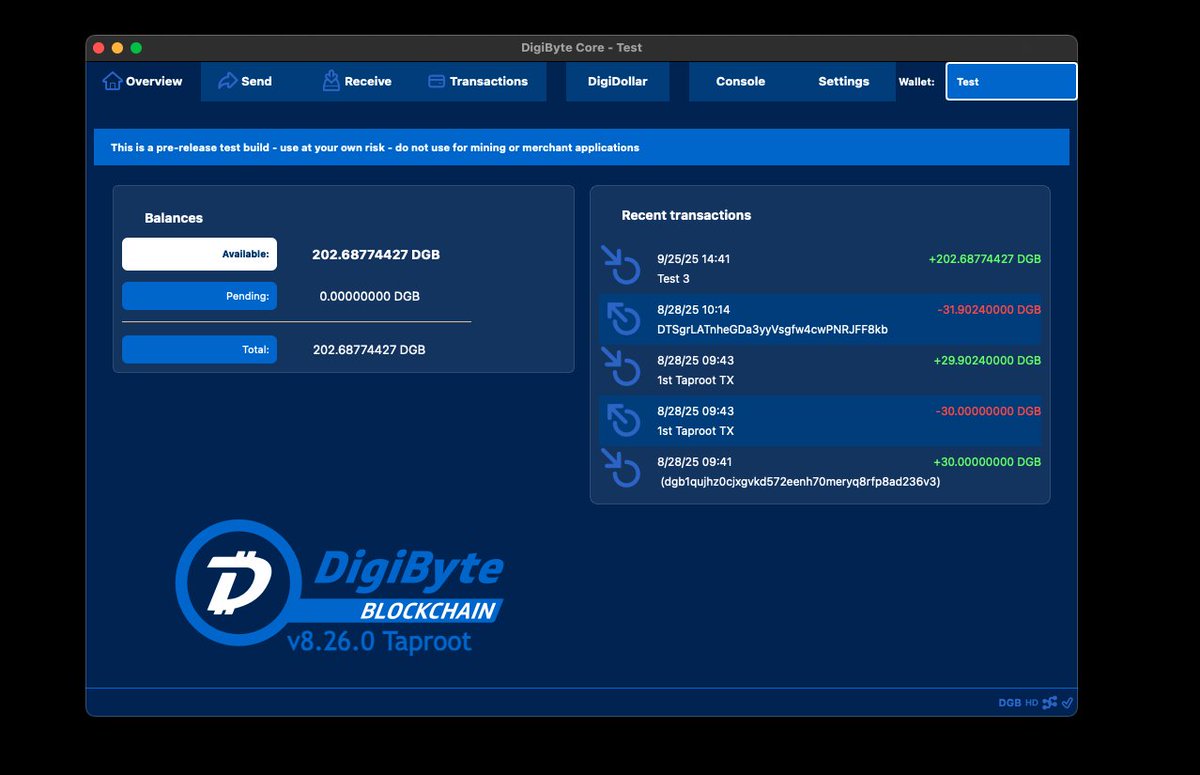Click the Balances heading
The width and height of the screenshot is (1200, 775).
point(174,217)
